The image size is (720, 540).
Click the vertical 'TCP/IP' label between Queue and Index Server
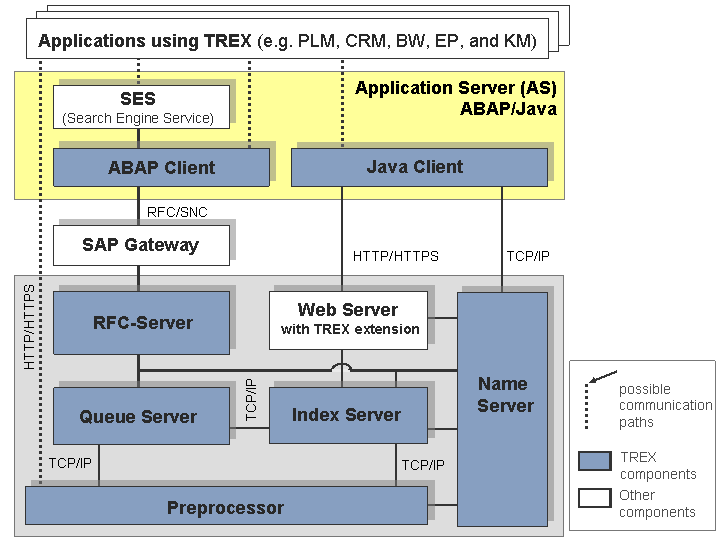251,400
